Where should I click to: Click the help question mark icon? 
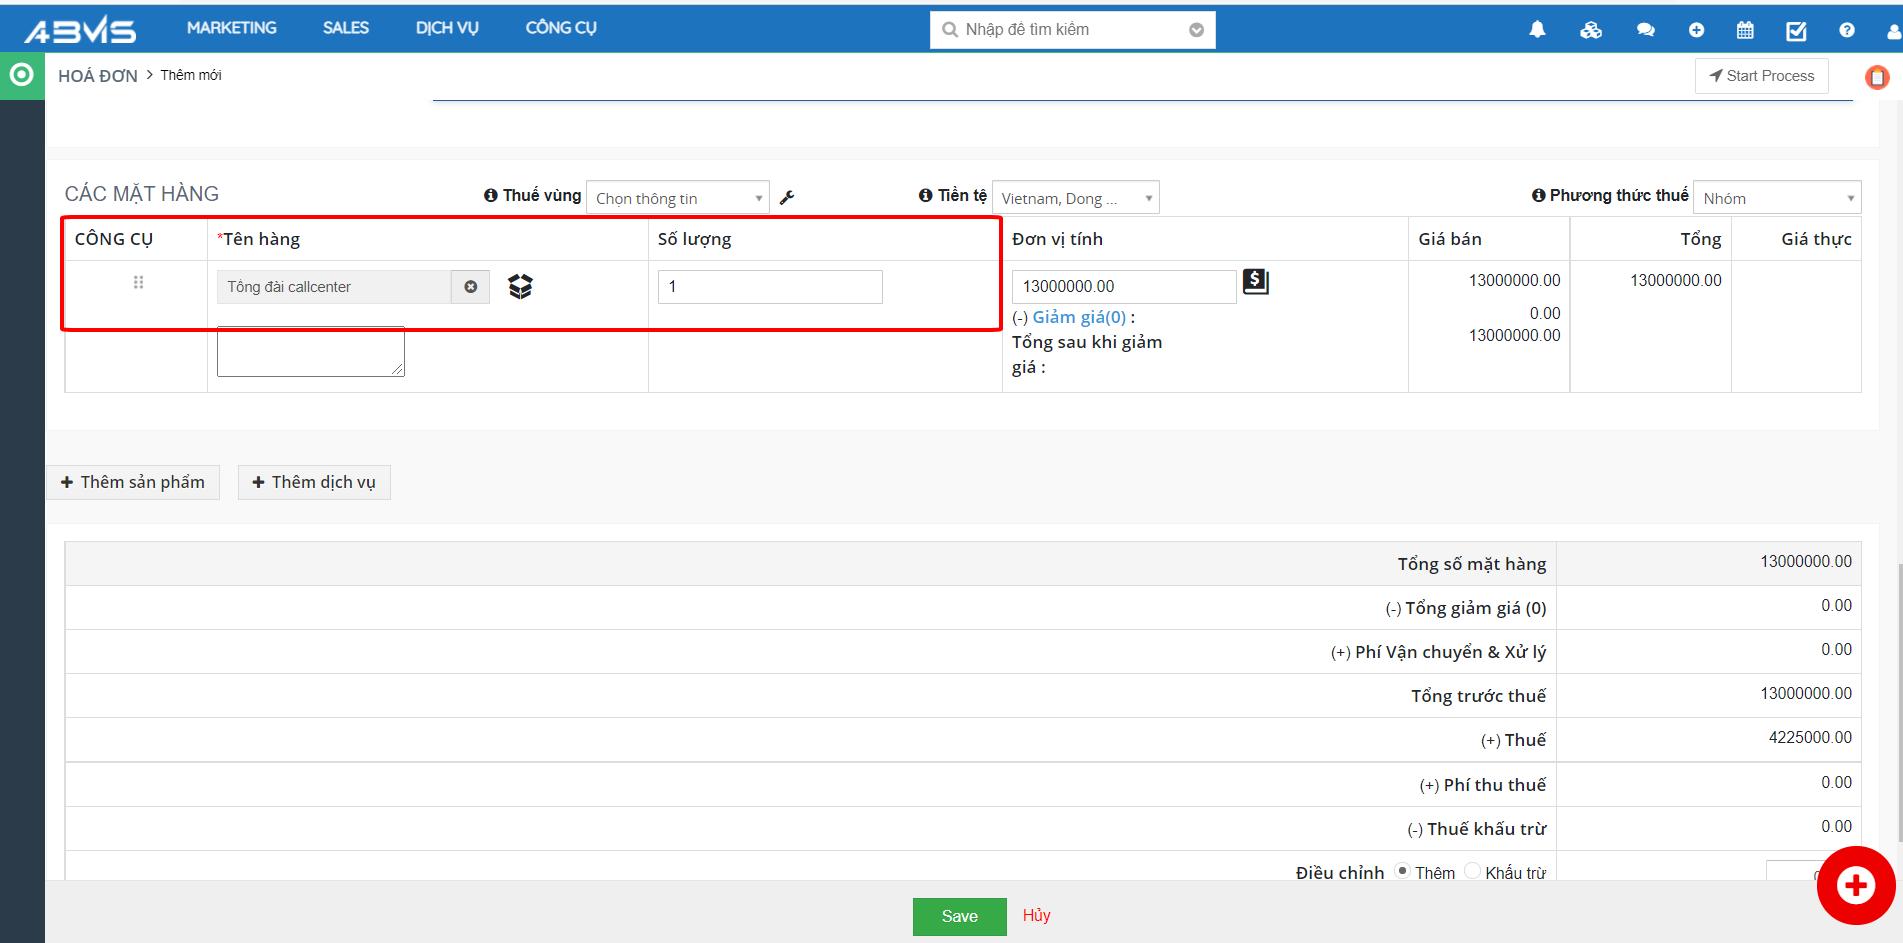click(x=1846, y=30)
